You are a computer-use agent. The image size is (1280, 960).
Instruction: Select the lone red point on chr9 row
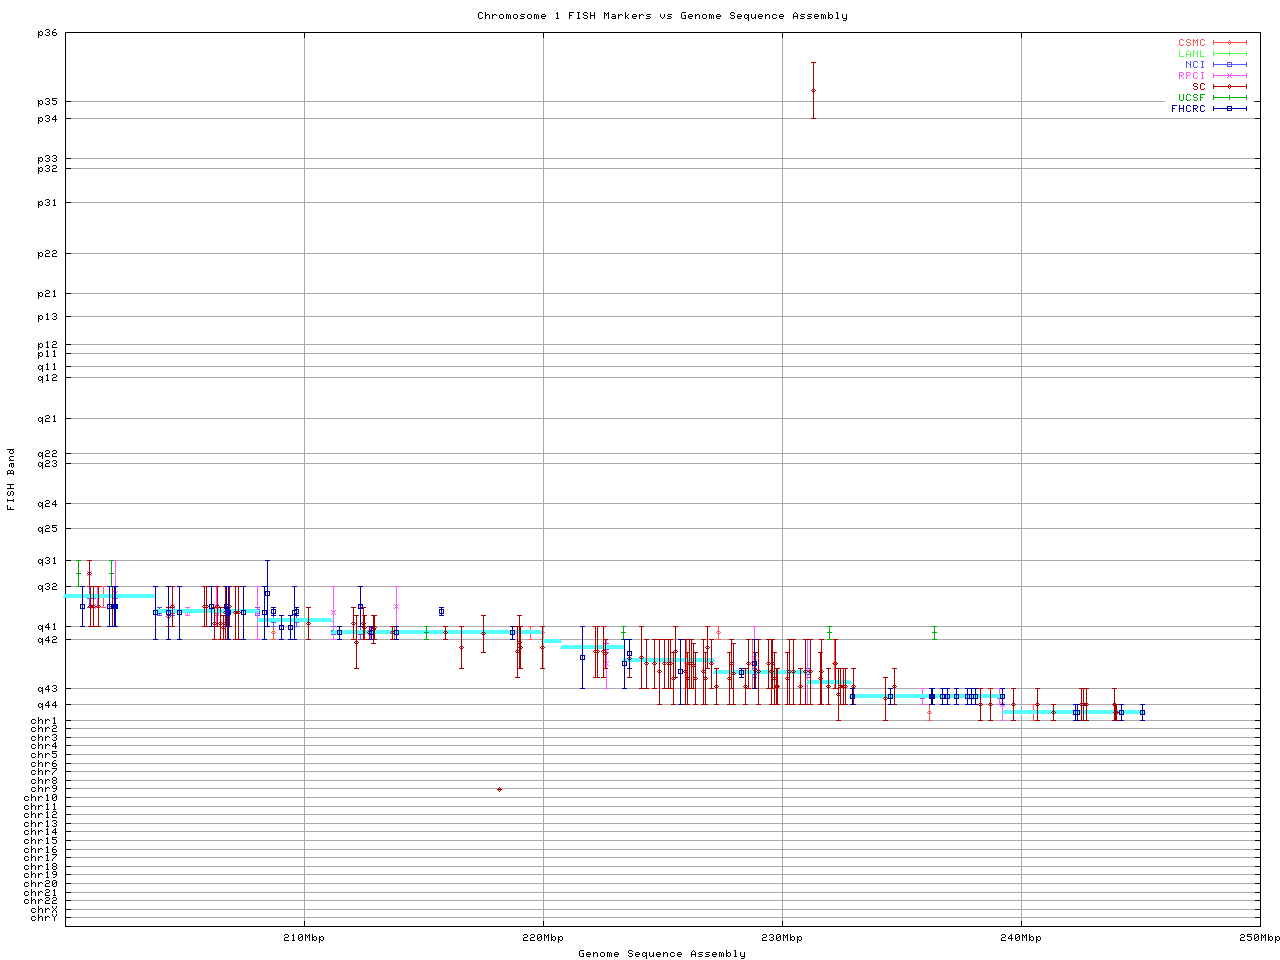(499, 790)
